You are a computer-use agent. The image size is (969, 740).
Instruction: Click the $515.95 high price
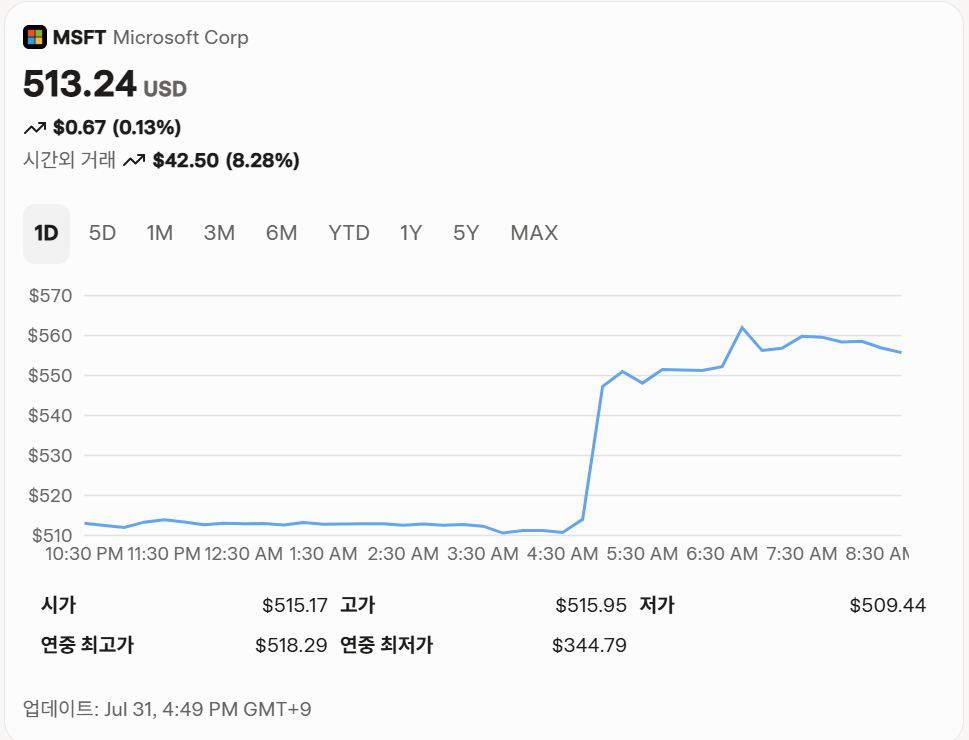(591, 605)
